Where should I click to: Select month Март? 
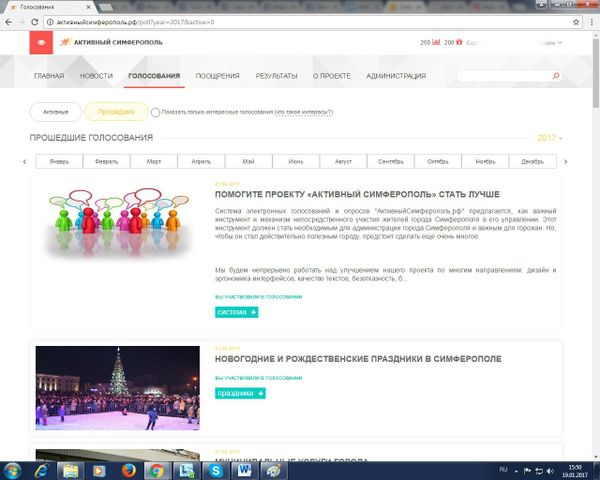pyautogui.click(x=154, y=162)
